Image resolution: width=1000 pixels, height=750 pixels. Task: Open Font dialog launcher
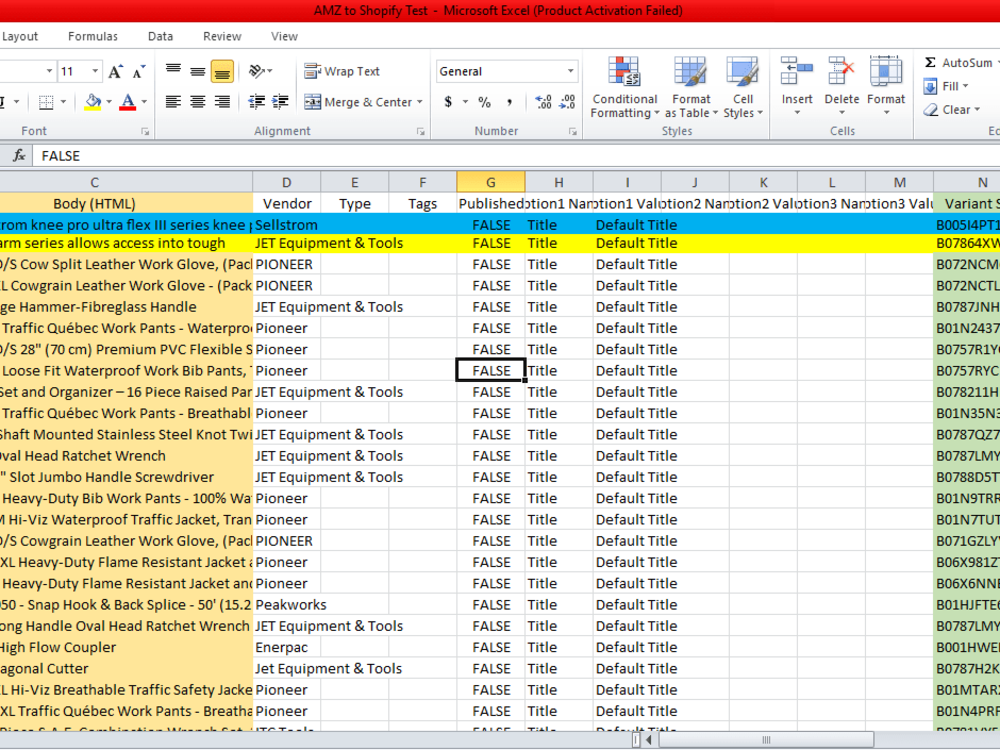click(145, 131)
